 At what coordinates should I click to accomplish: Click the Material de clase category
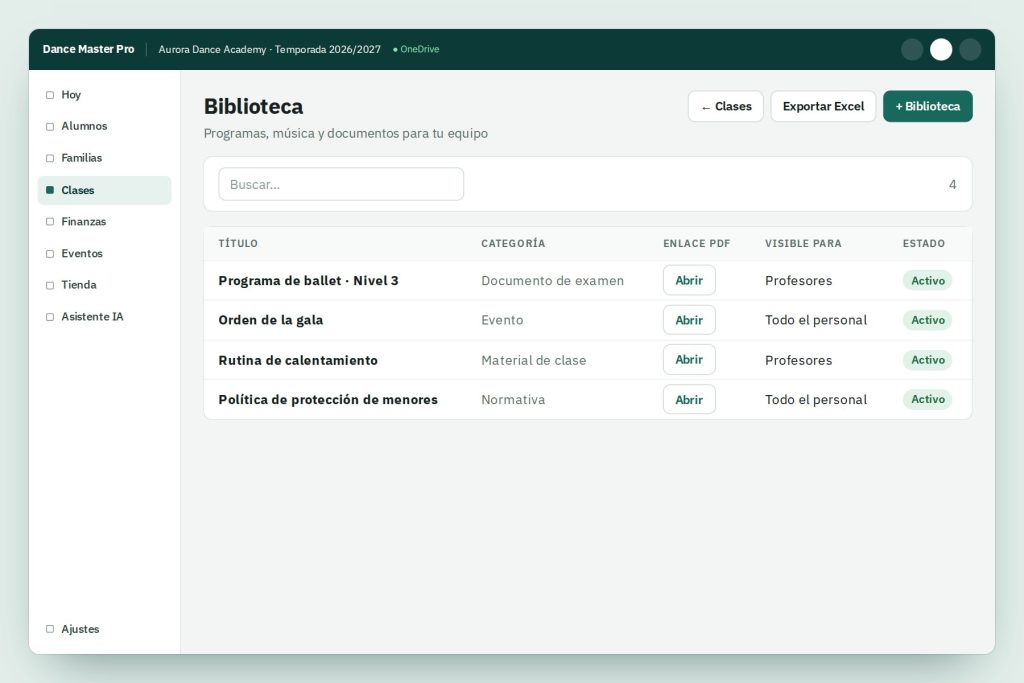(534, 360)
